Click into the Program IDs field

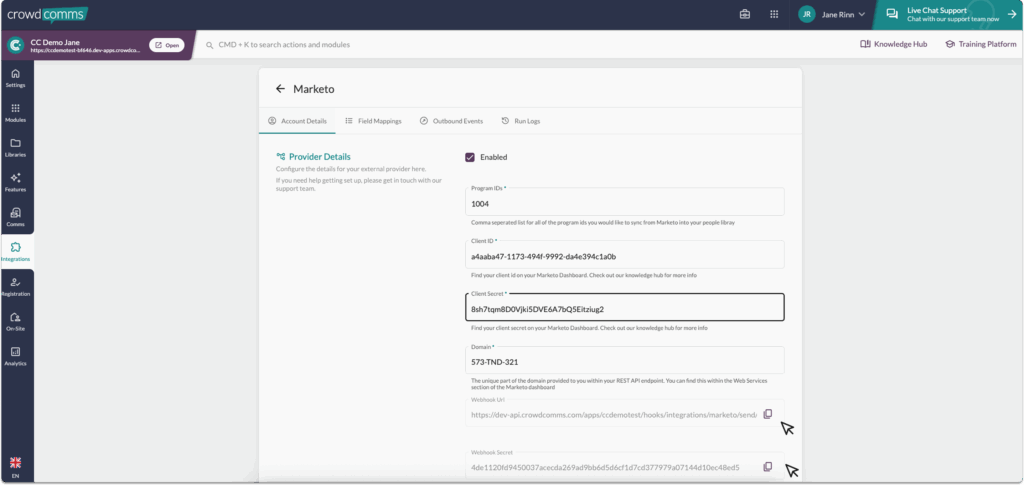tap(625, 205)
